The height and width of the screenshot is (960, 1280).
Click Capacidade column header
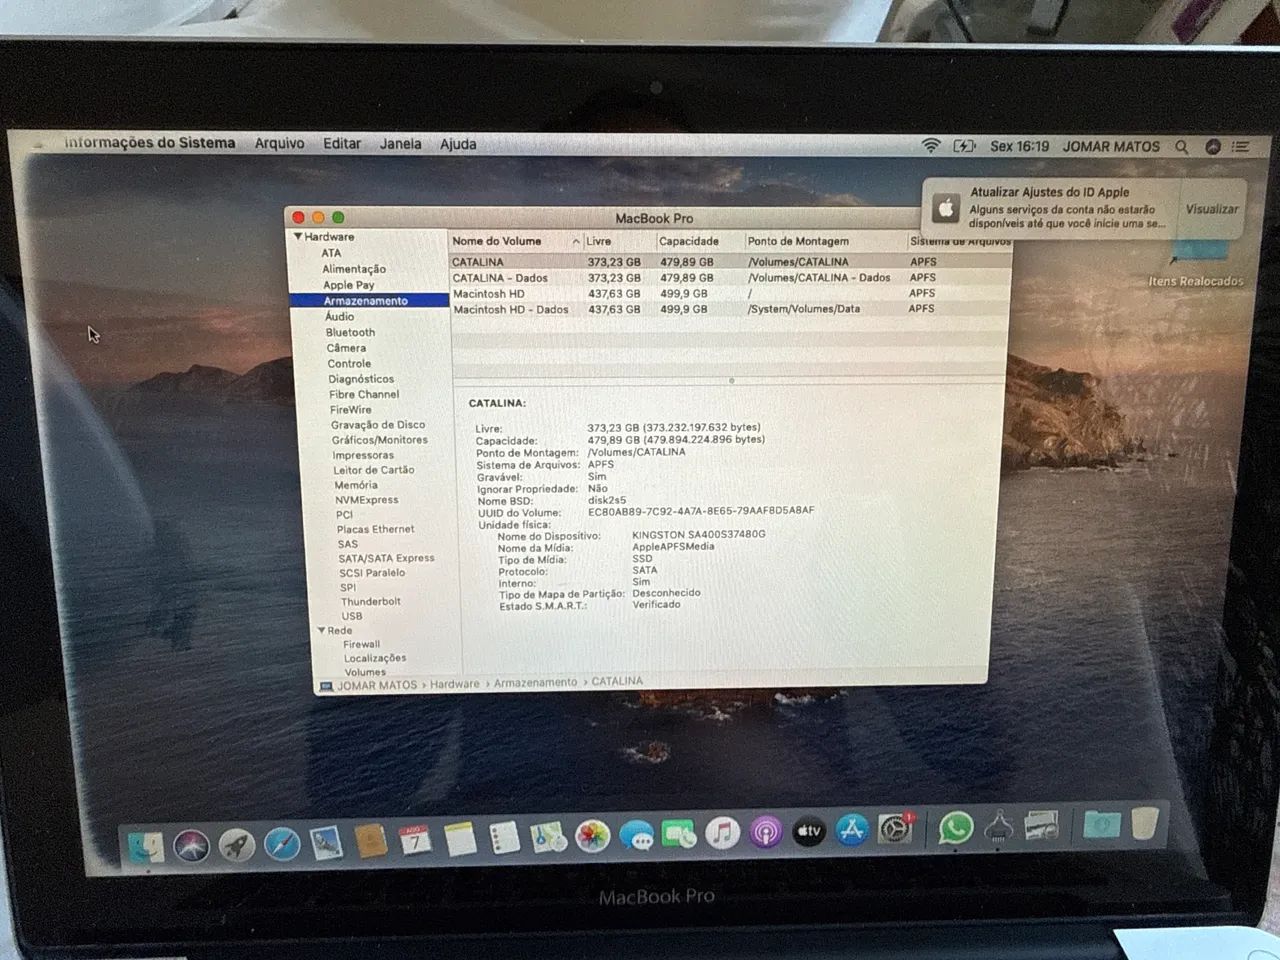[x=700, y=241]
